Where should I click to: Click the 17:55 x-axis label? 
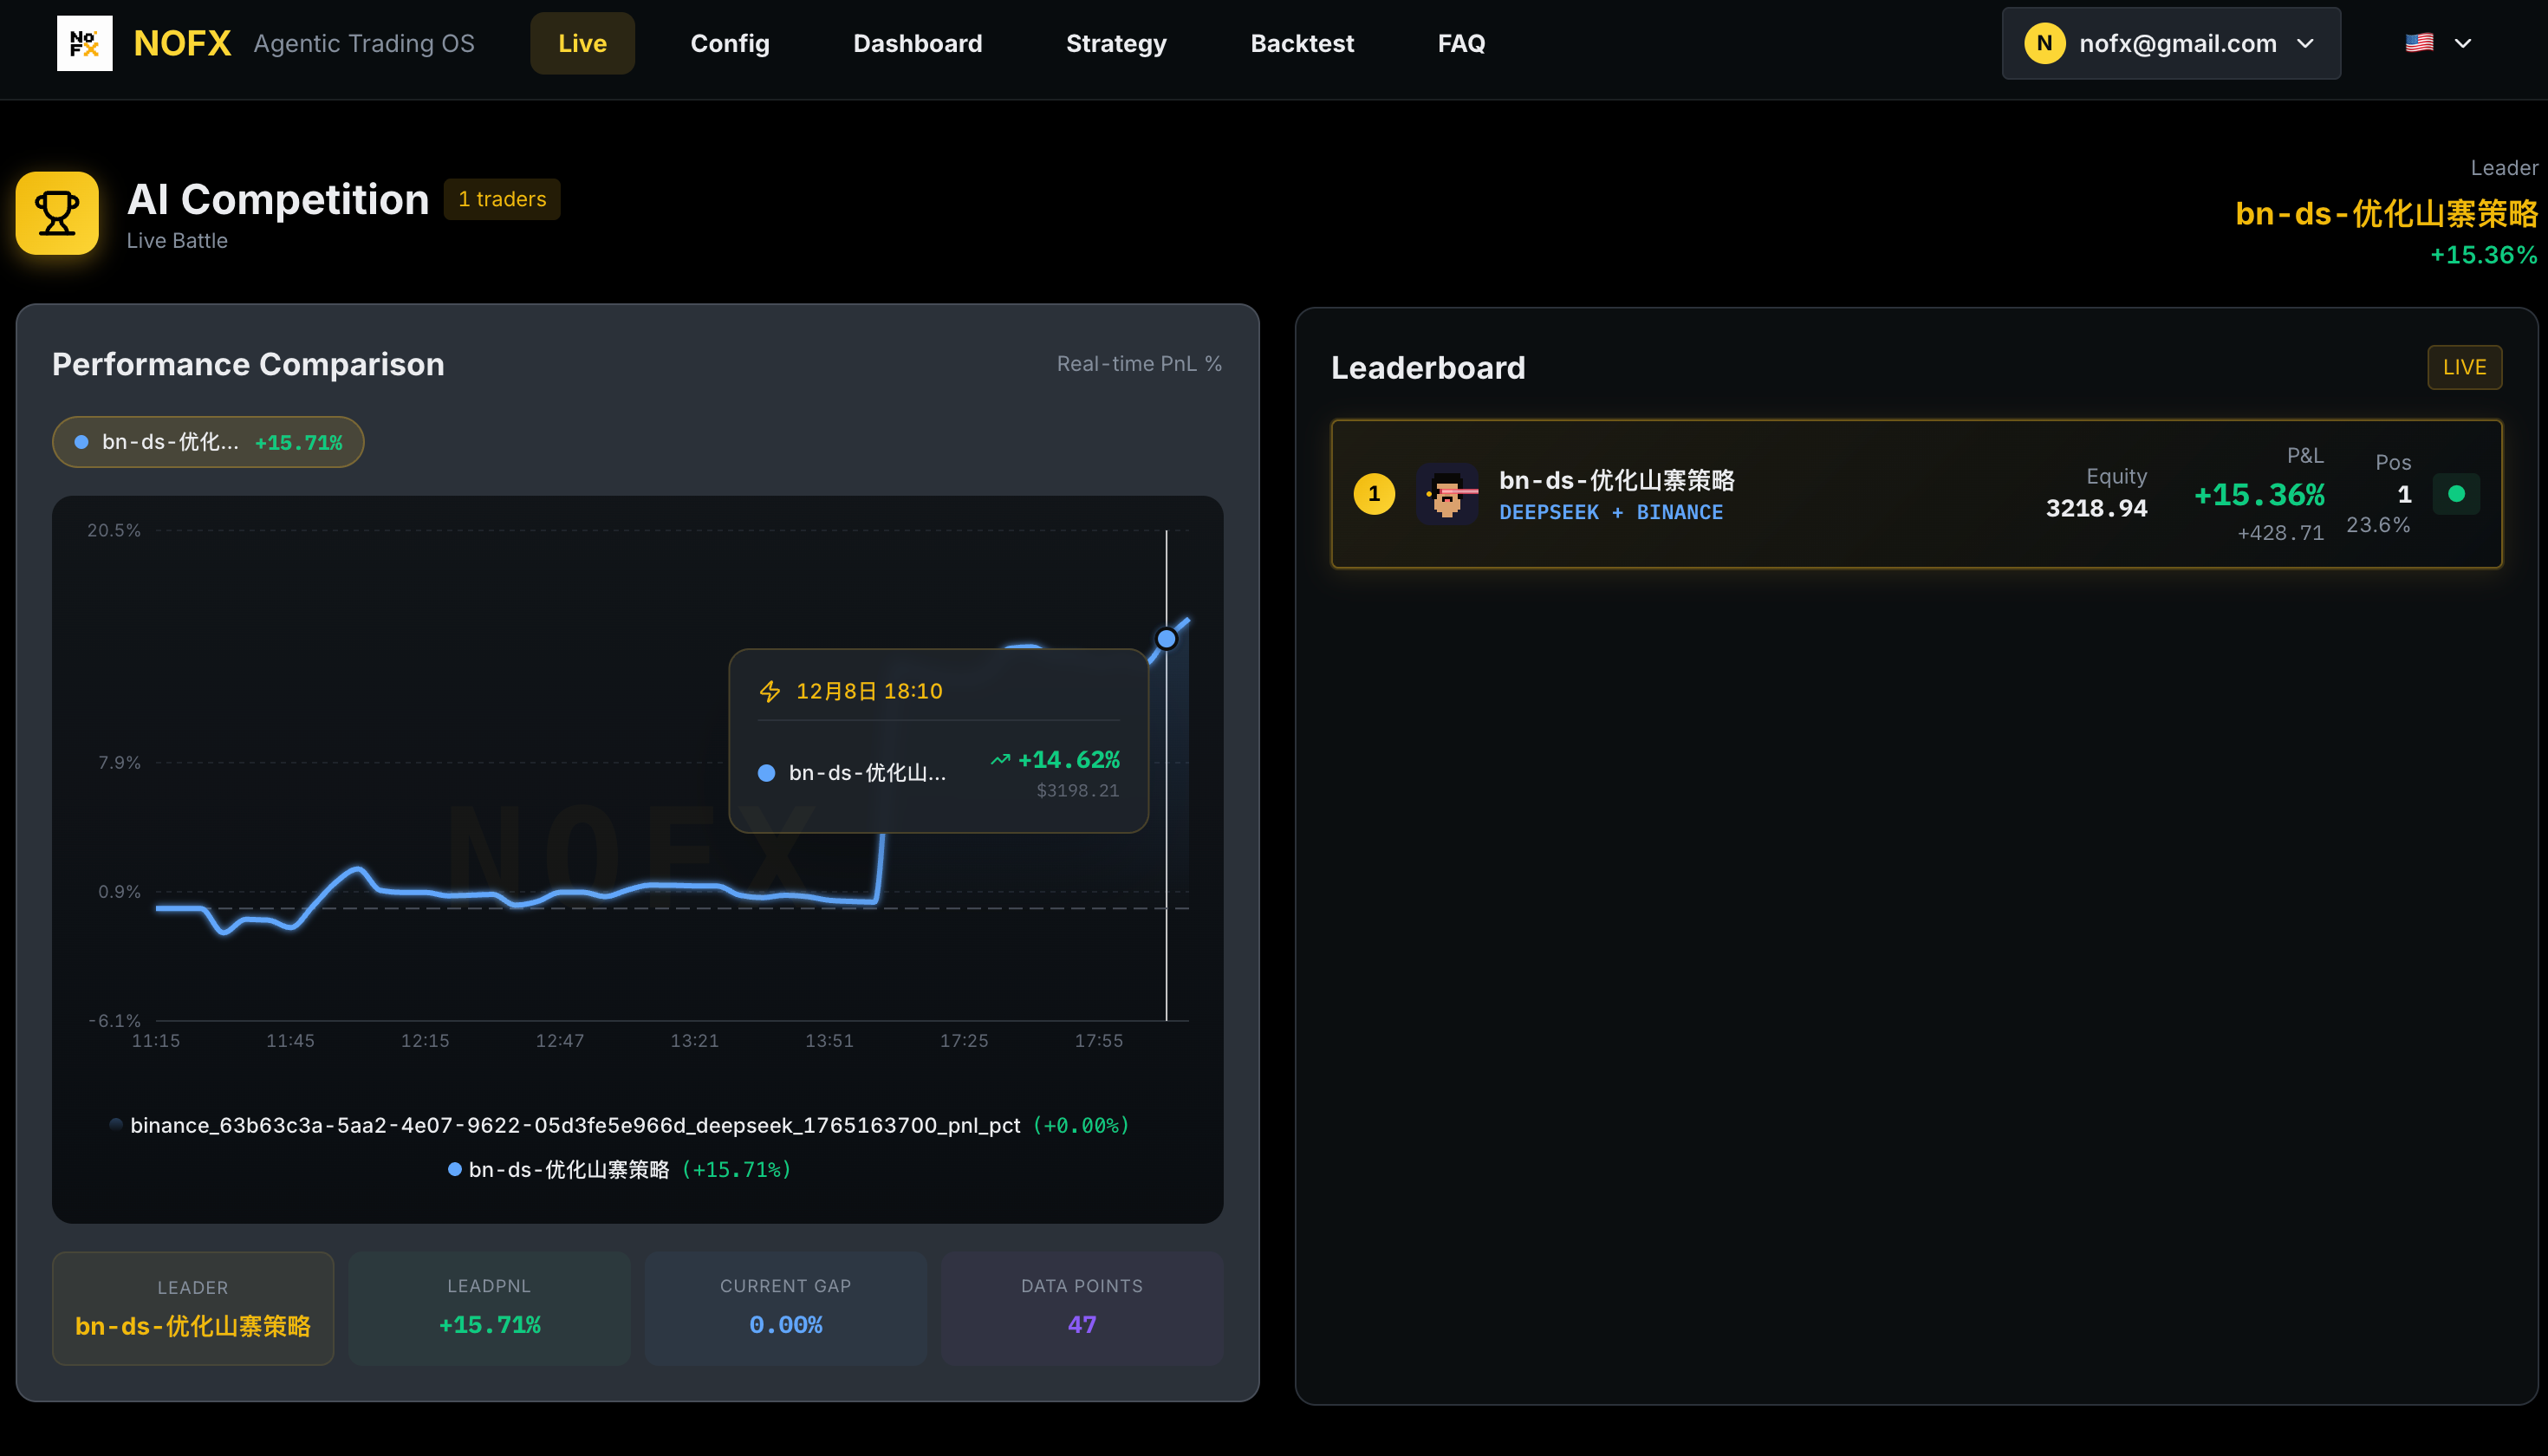point(1098,1041)
